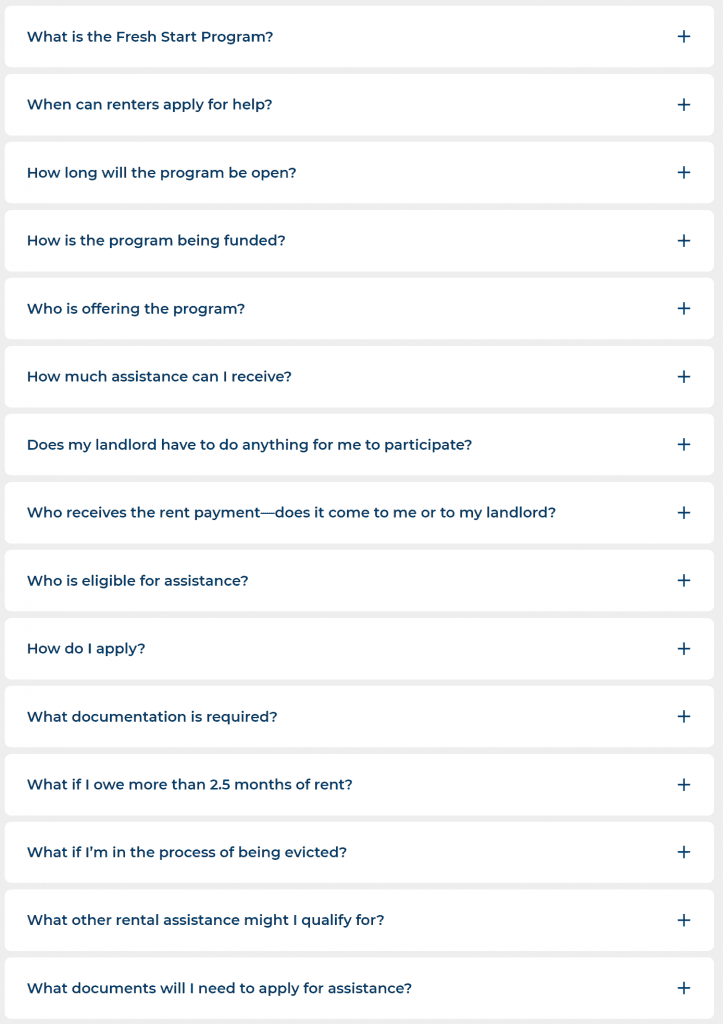Click the 'What is the Fresh Start Program?' text

(x=150, y=37)
